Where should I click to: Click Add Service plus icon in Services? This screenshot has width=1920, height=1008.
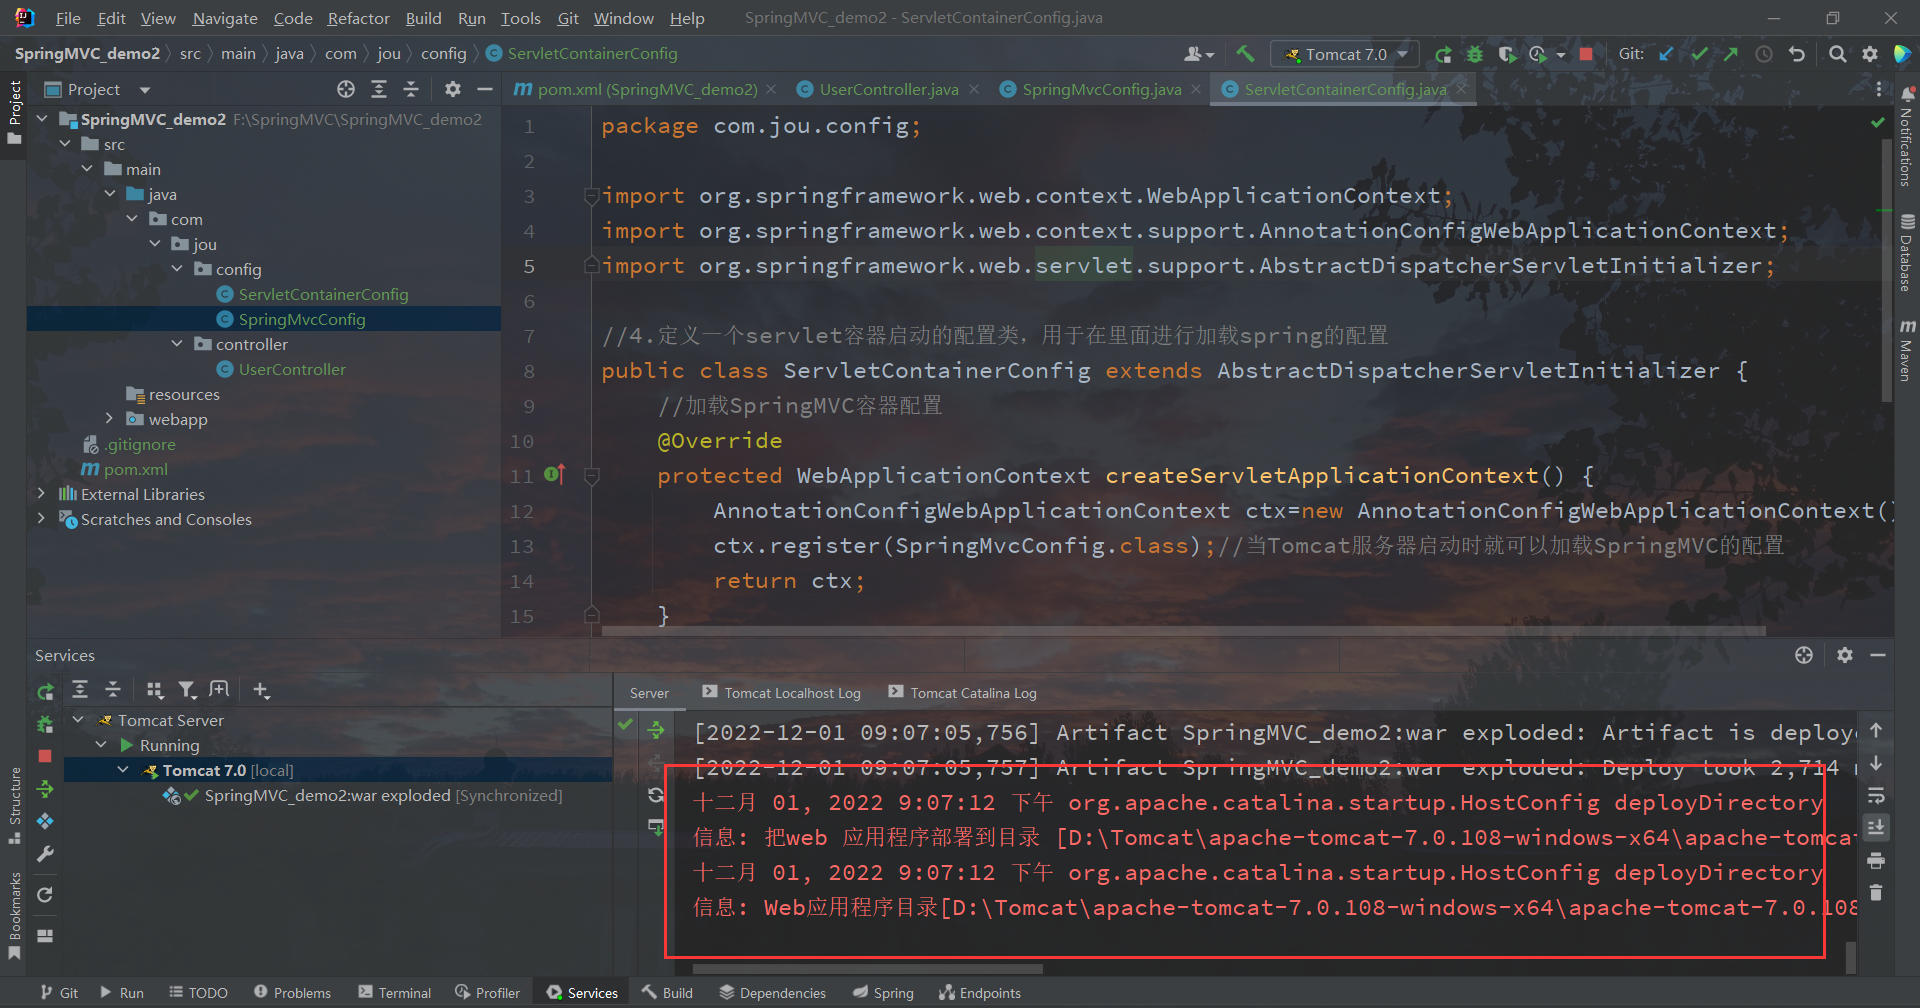pyautogui.click(x=261, y=690)
